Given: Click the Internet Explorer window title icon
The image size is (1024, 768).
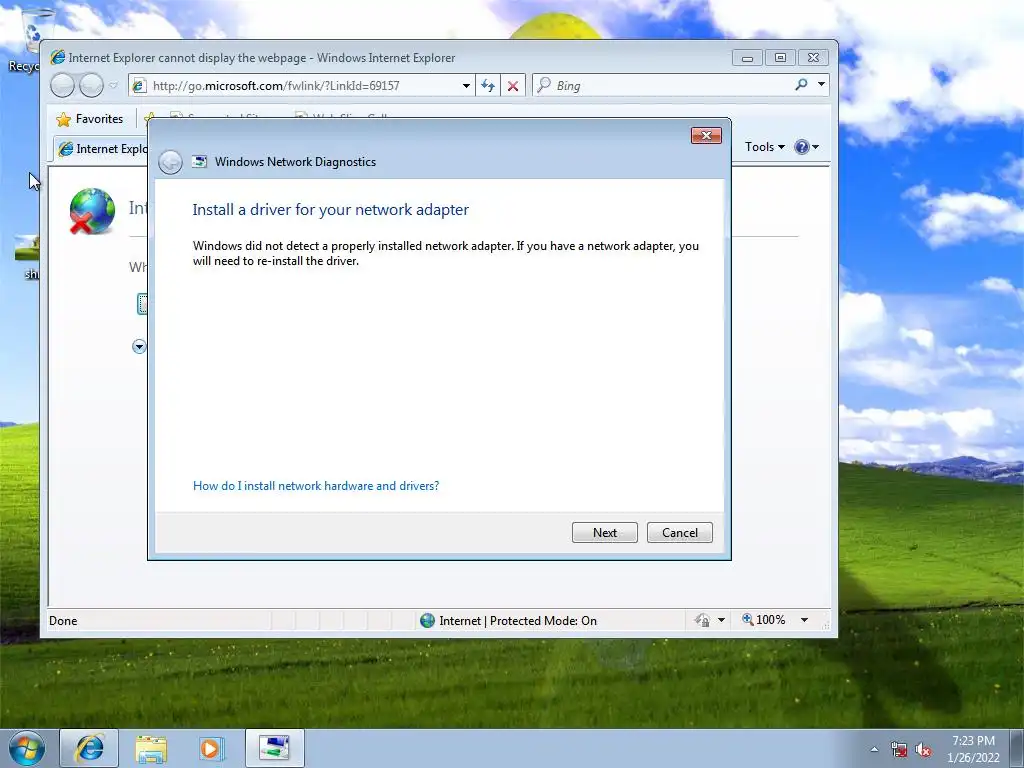Looking at the screenshot, I should coord(57,57).
